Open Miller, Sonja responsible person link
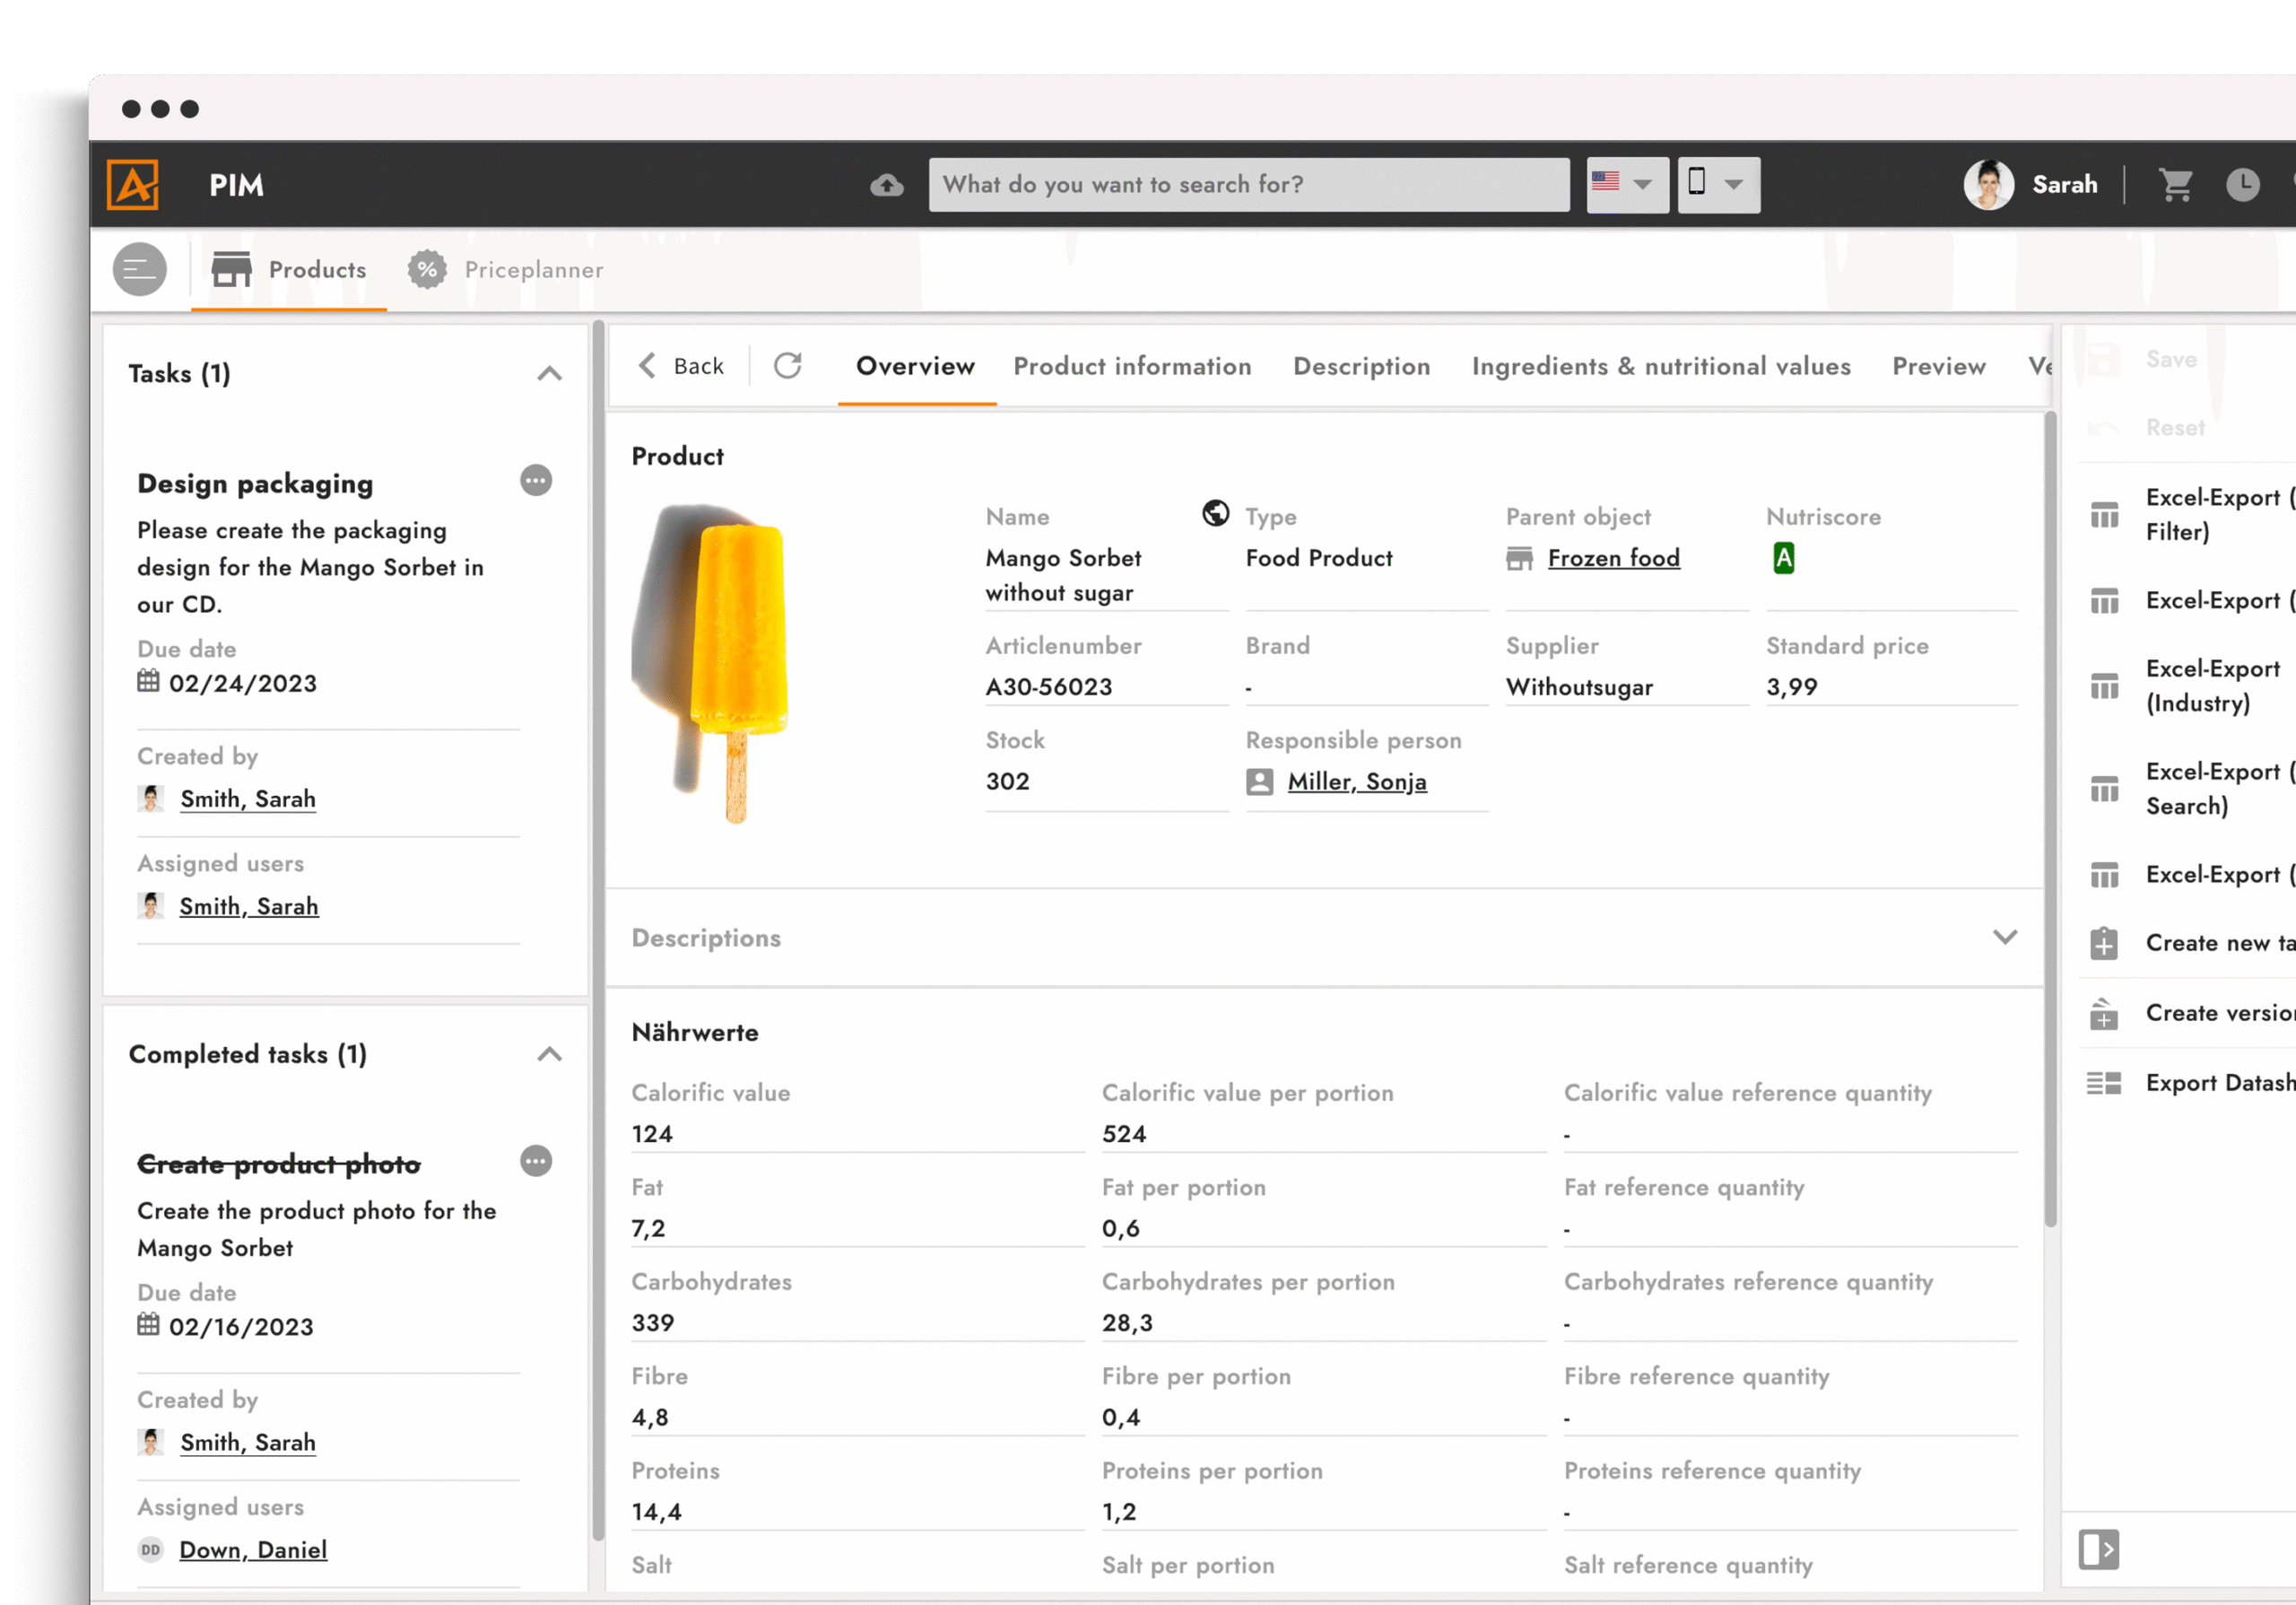2296x1605 pixels. (x=1356, y=782)
